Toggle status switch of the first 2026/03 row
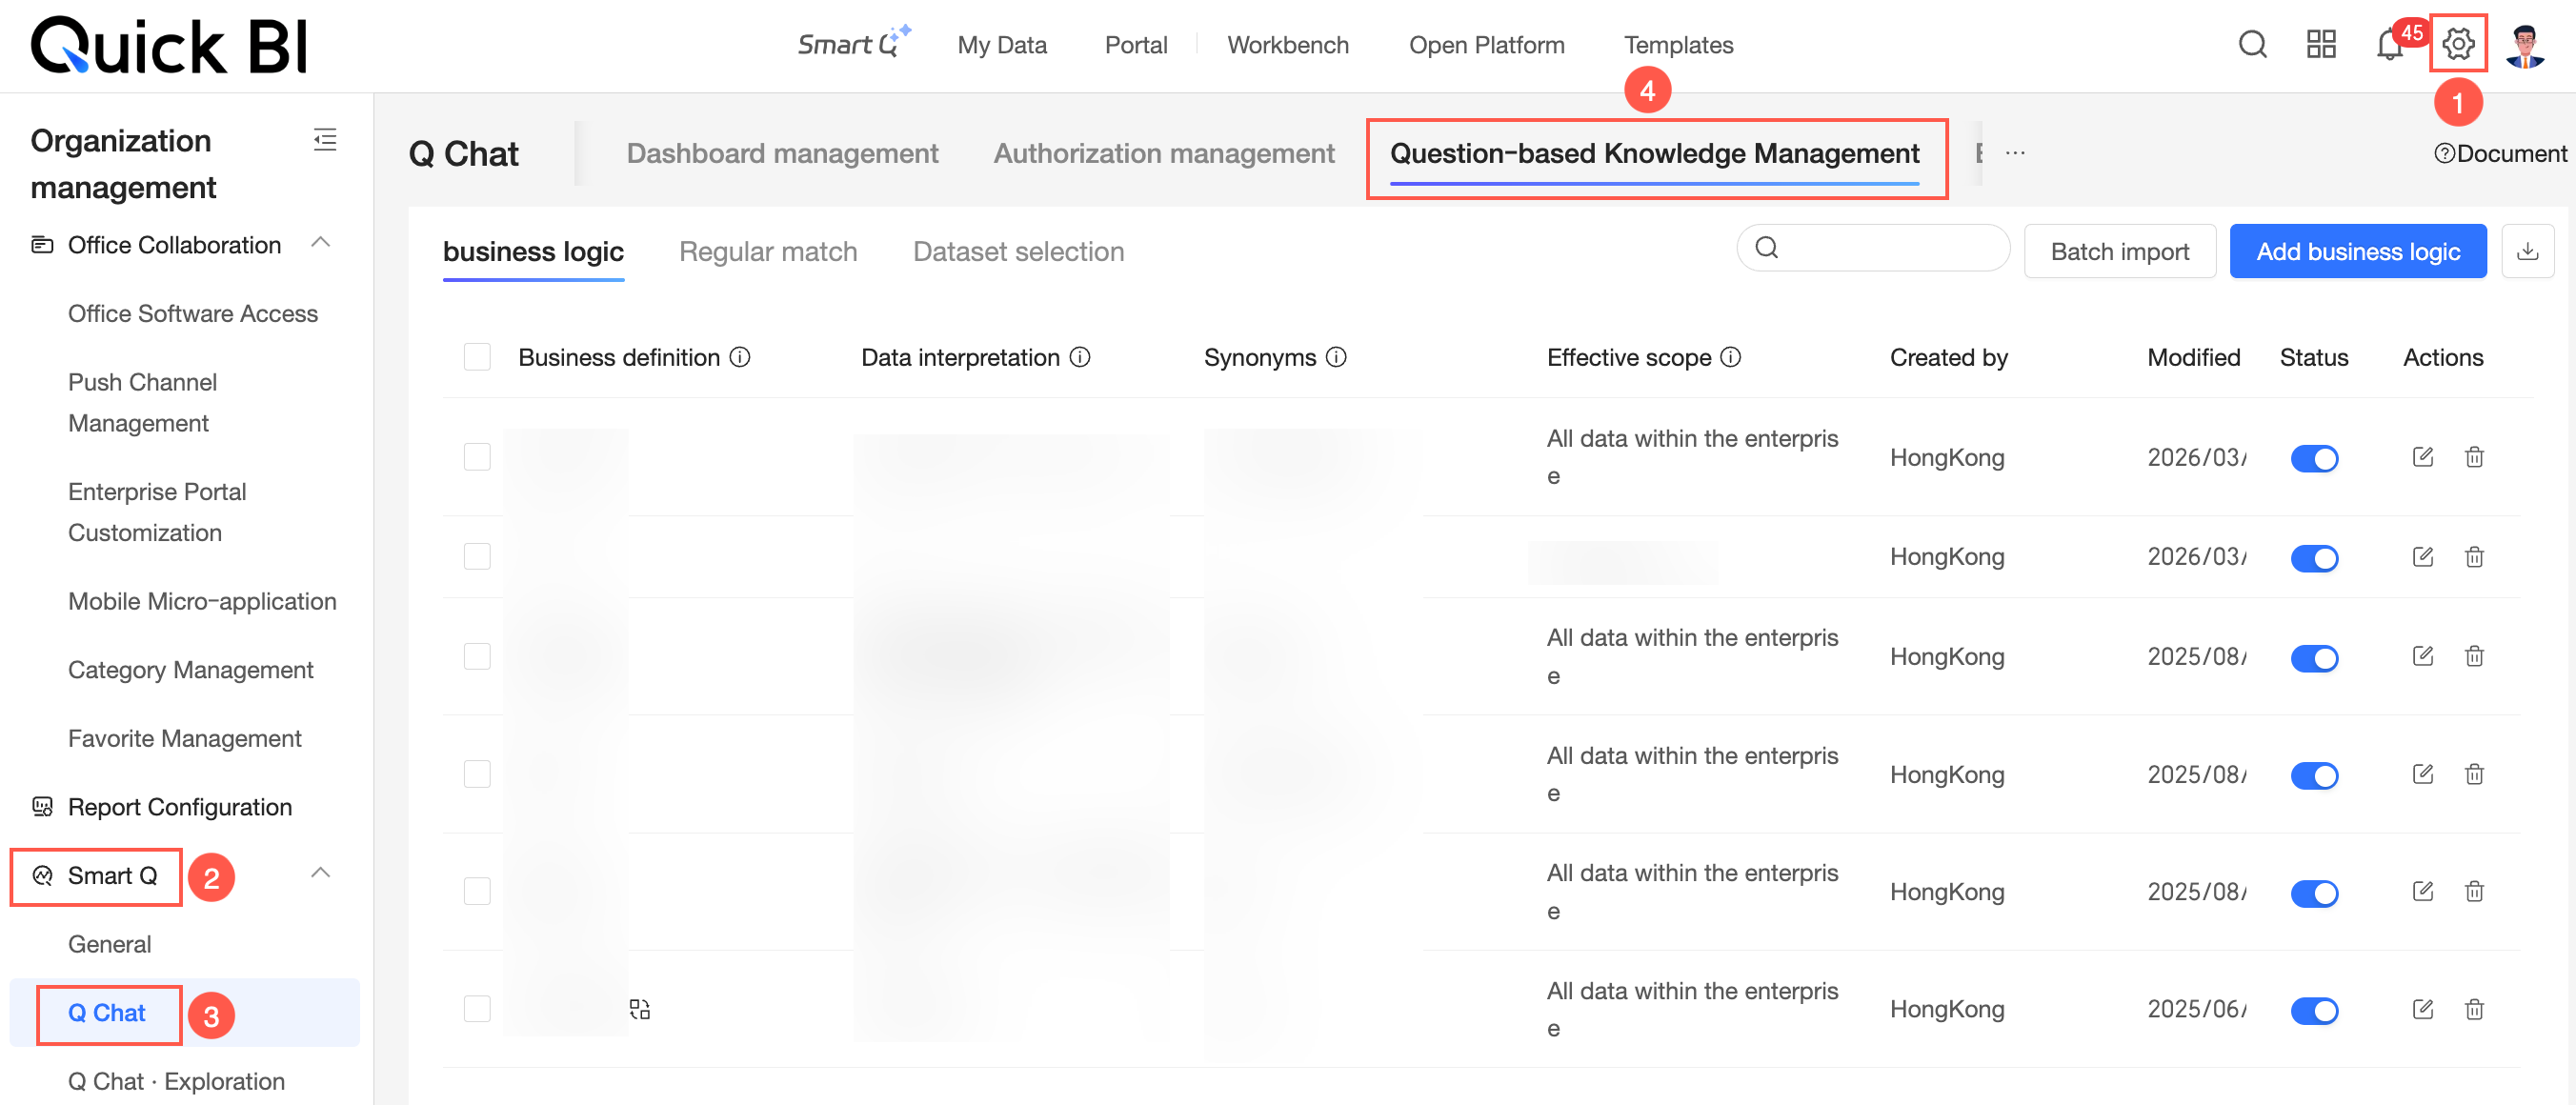Viewport: 2576px width, 1105px height. coord(2314,458)
